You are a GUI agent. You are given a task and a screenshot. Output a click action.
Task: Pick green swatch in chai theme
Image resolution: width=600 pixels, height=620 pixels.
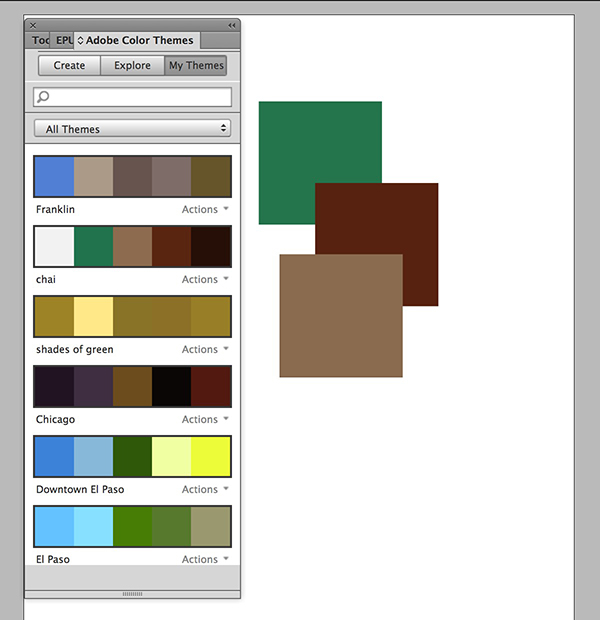click(x=93, y=246)
